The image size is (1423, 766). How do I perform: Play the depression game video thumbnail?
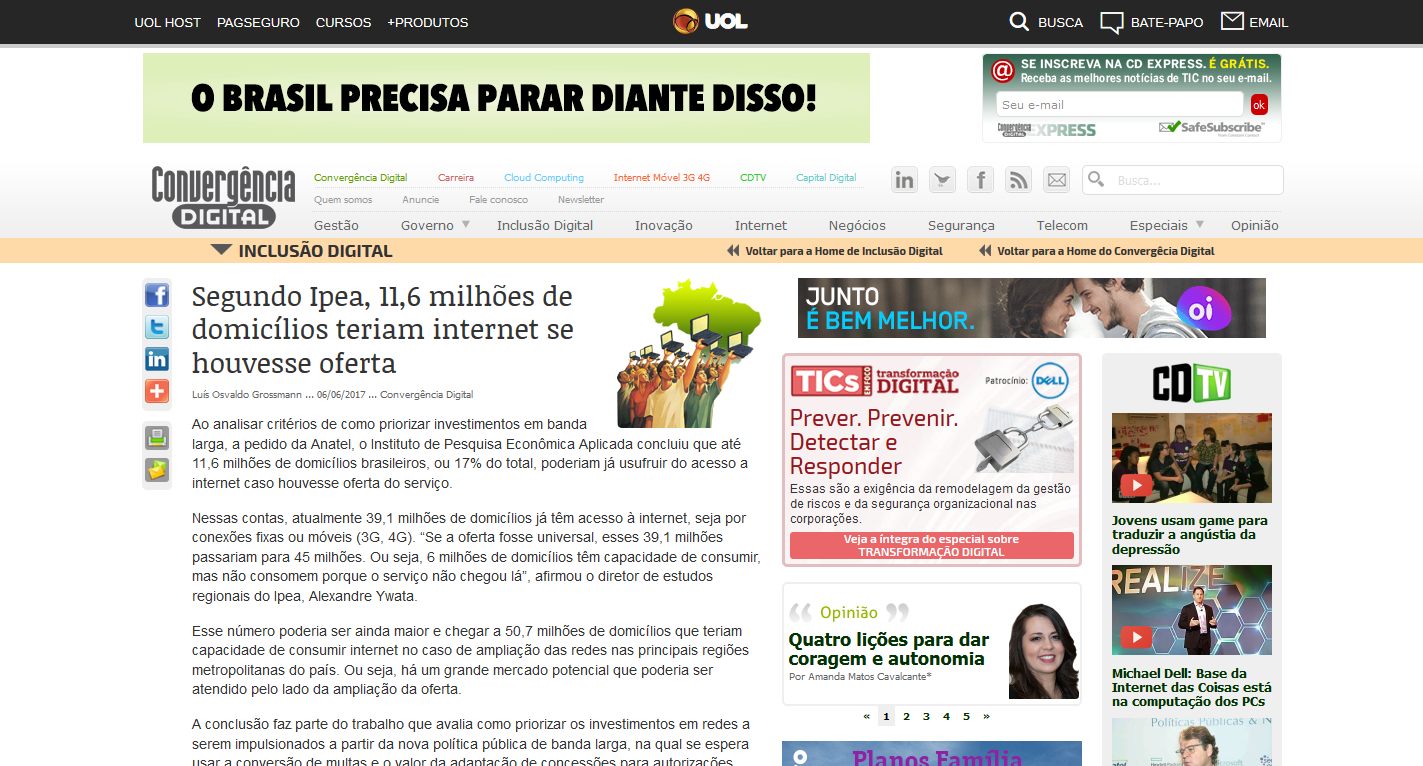click(1192, 458)
